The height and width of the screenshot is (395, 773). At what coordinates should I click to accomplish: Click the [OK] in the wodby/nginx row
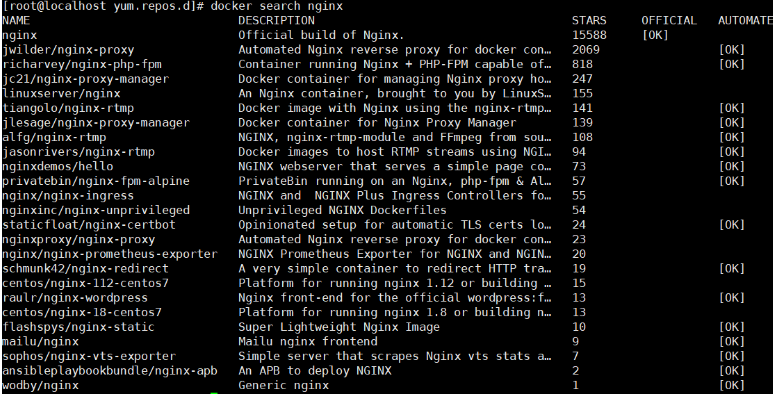(x=732, y=385)
